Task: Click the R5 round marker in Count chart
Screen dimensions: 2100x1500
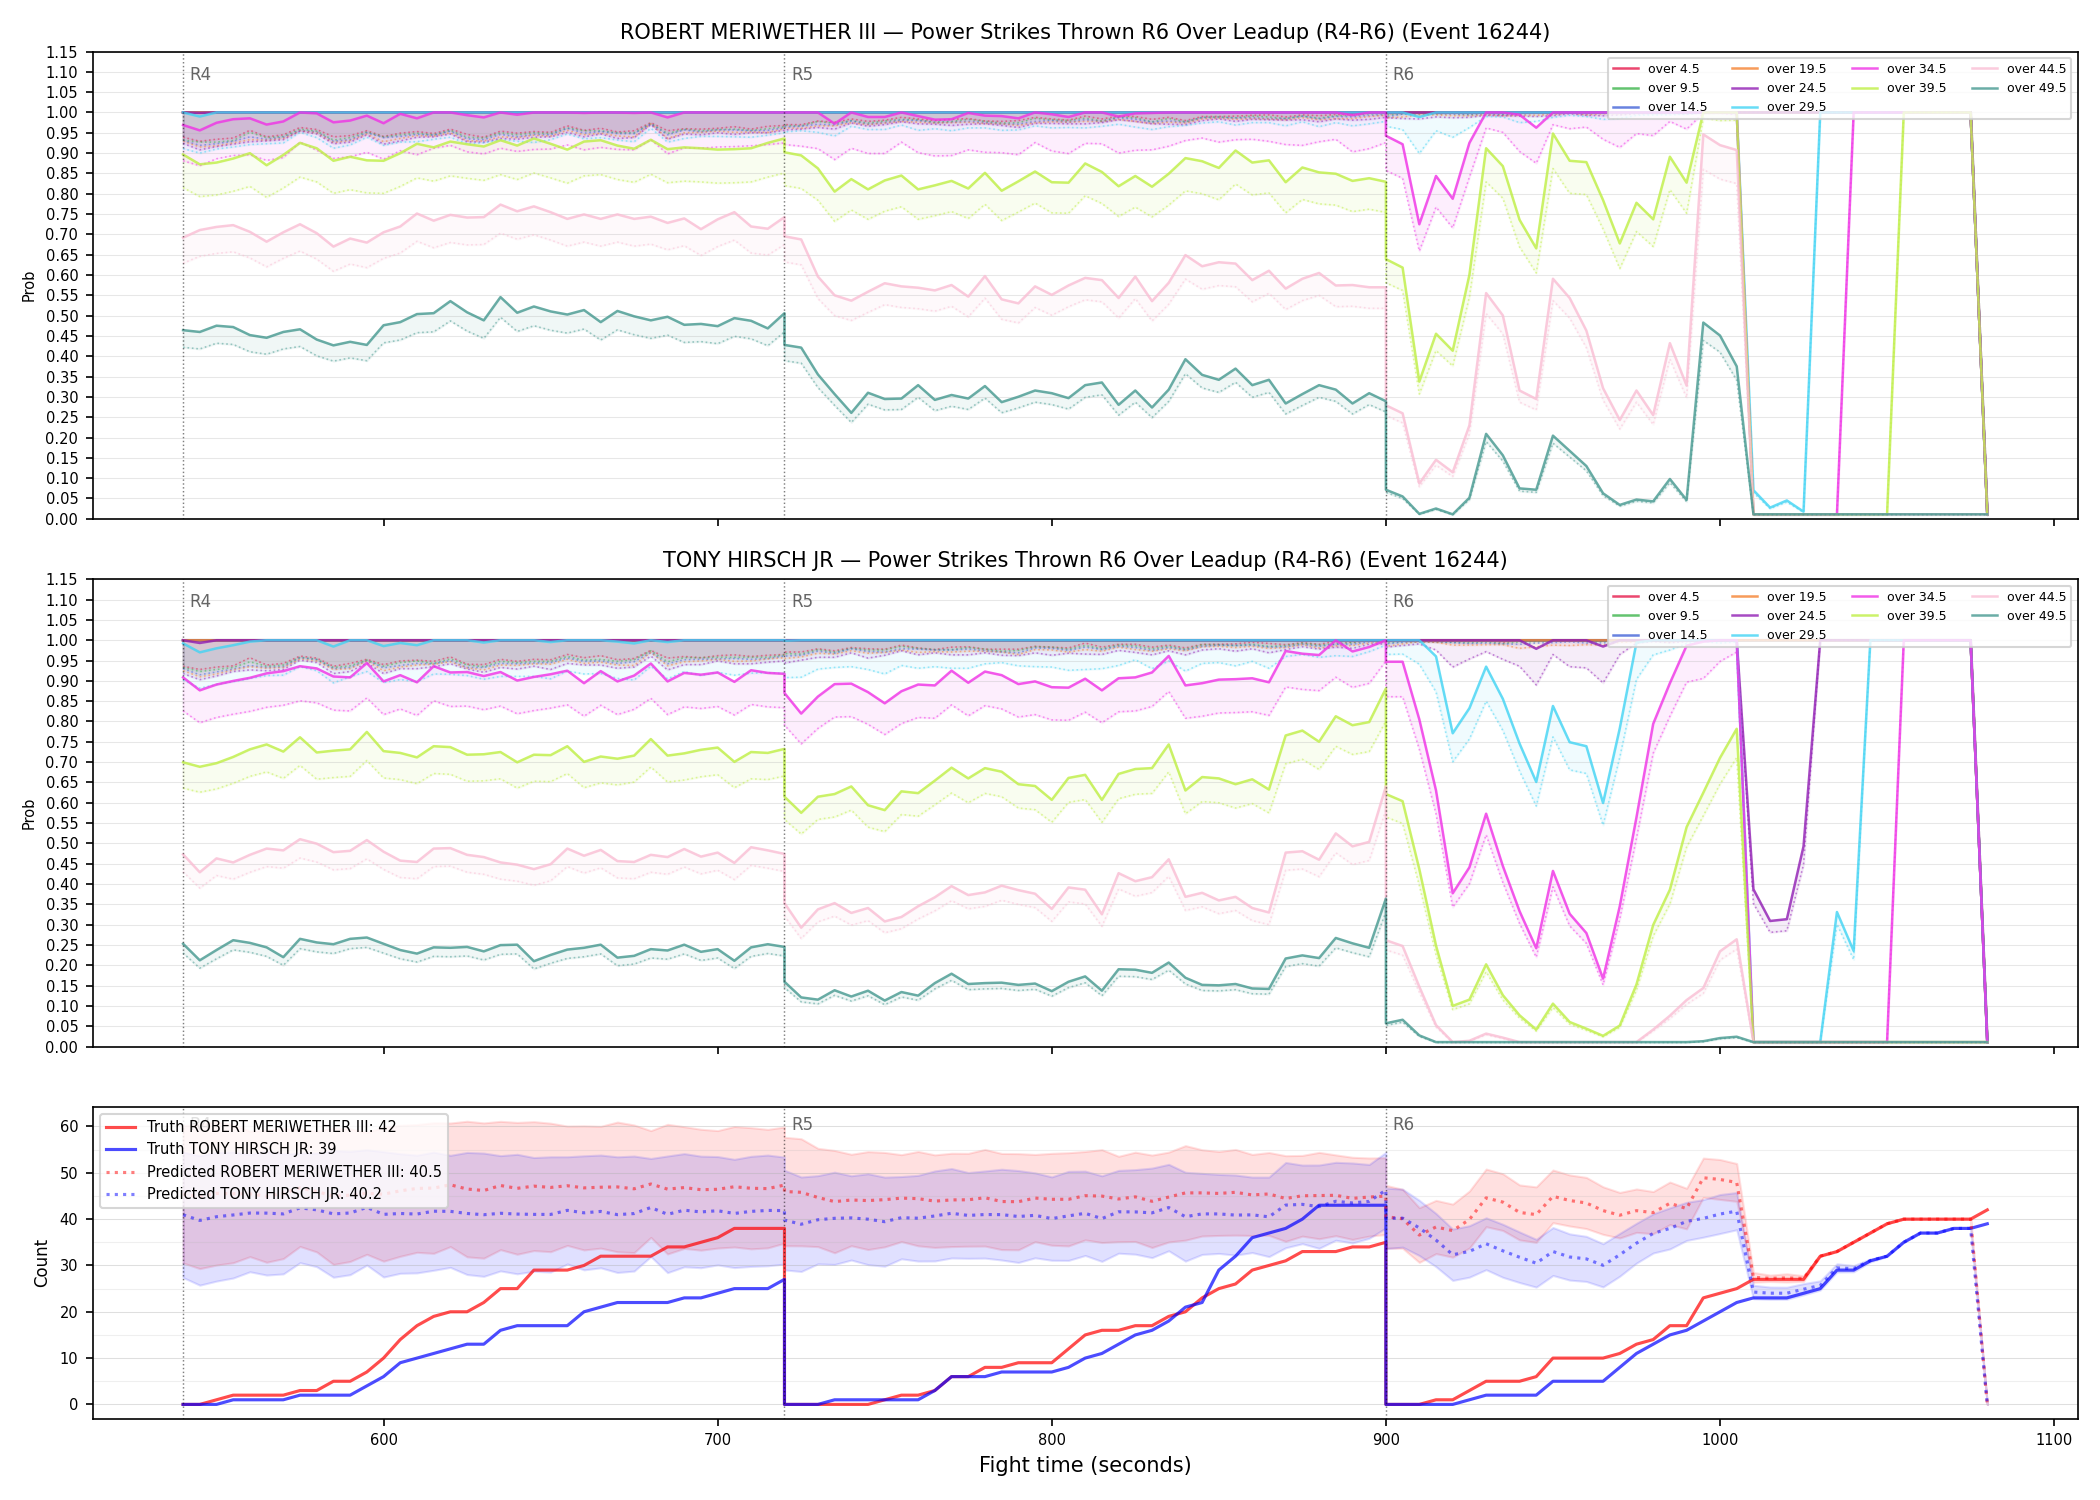Action: pos(802,1124)
